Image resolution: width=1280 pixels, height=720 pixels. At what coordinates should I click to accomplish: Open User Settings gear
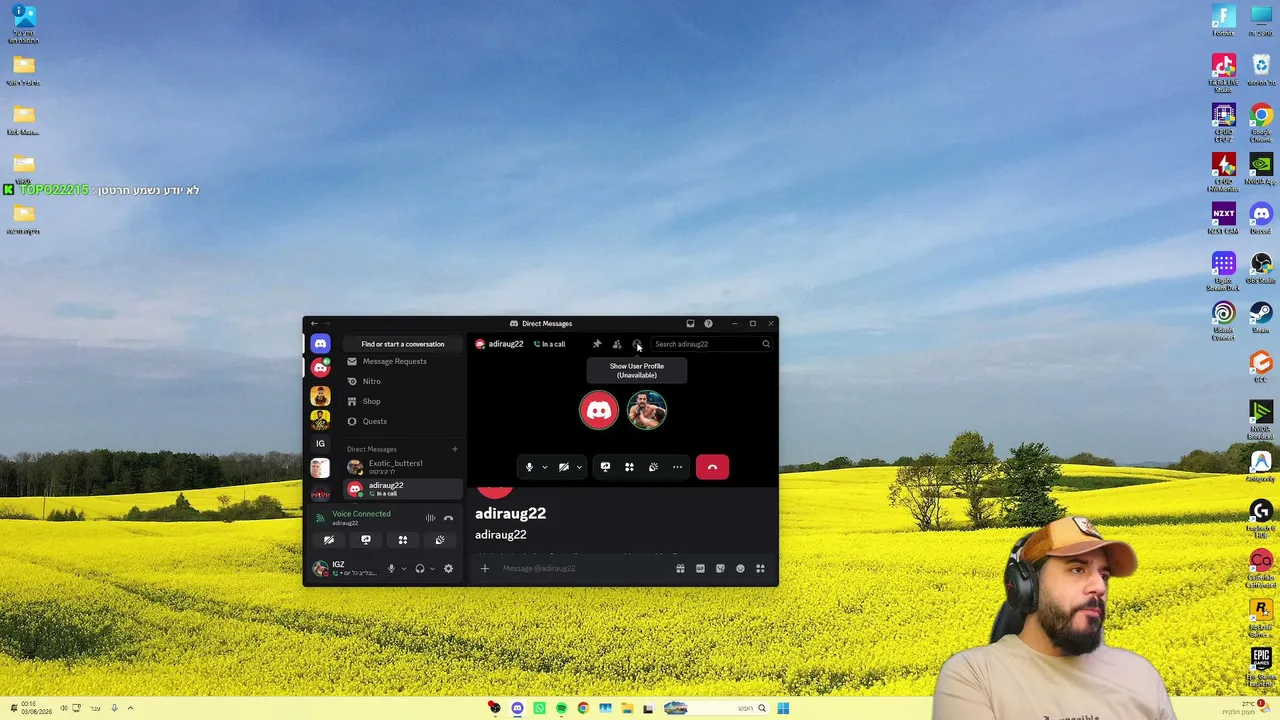pos(448,569)
